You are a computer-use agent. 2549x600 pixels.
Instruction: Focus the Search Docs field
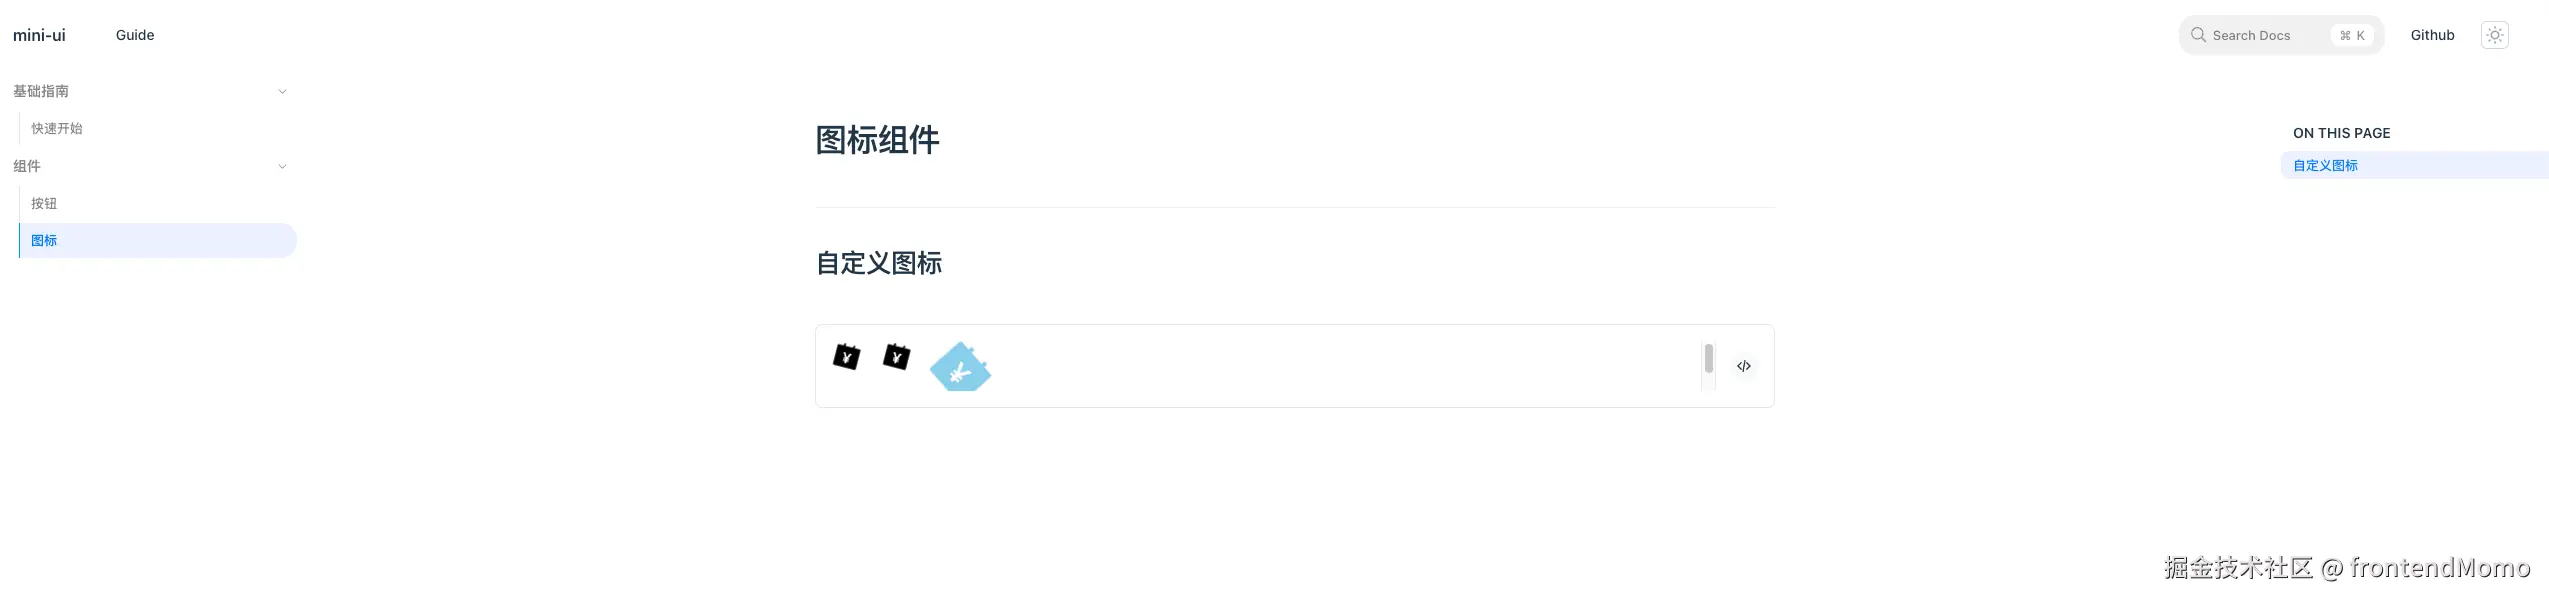[2260, 35]
